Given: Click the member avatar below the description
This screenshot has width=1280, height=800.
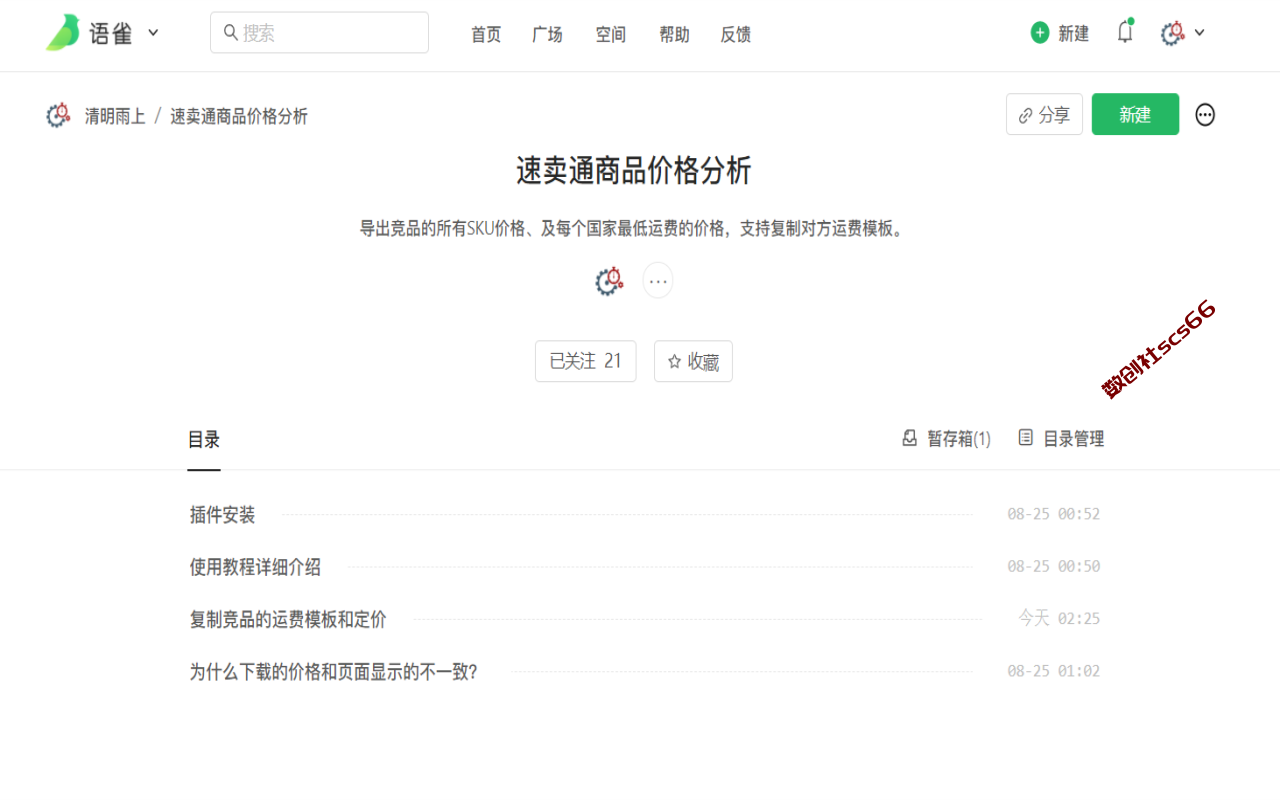Looking at the screenshot, I should pos(609,281).
